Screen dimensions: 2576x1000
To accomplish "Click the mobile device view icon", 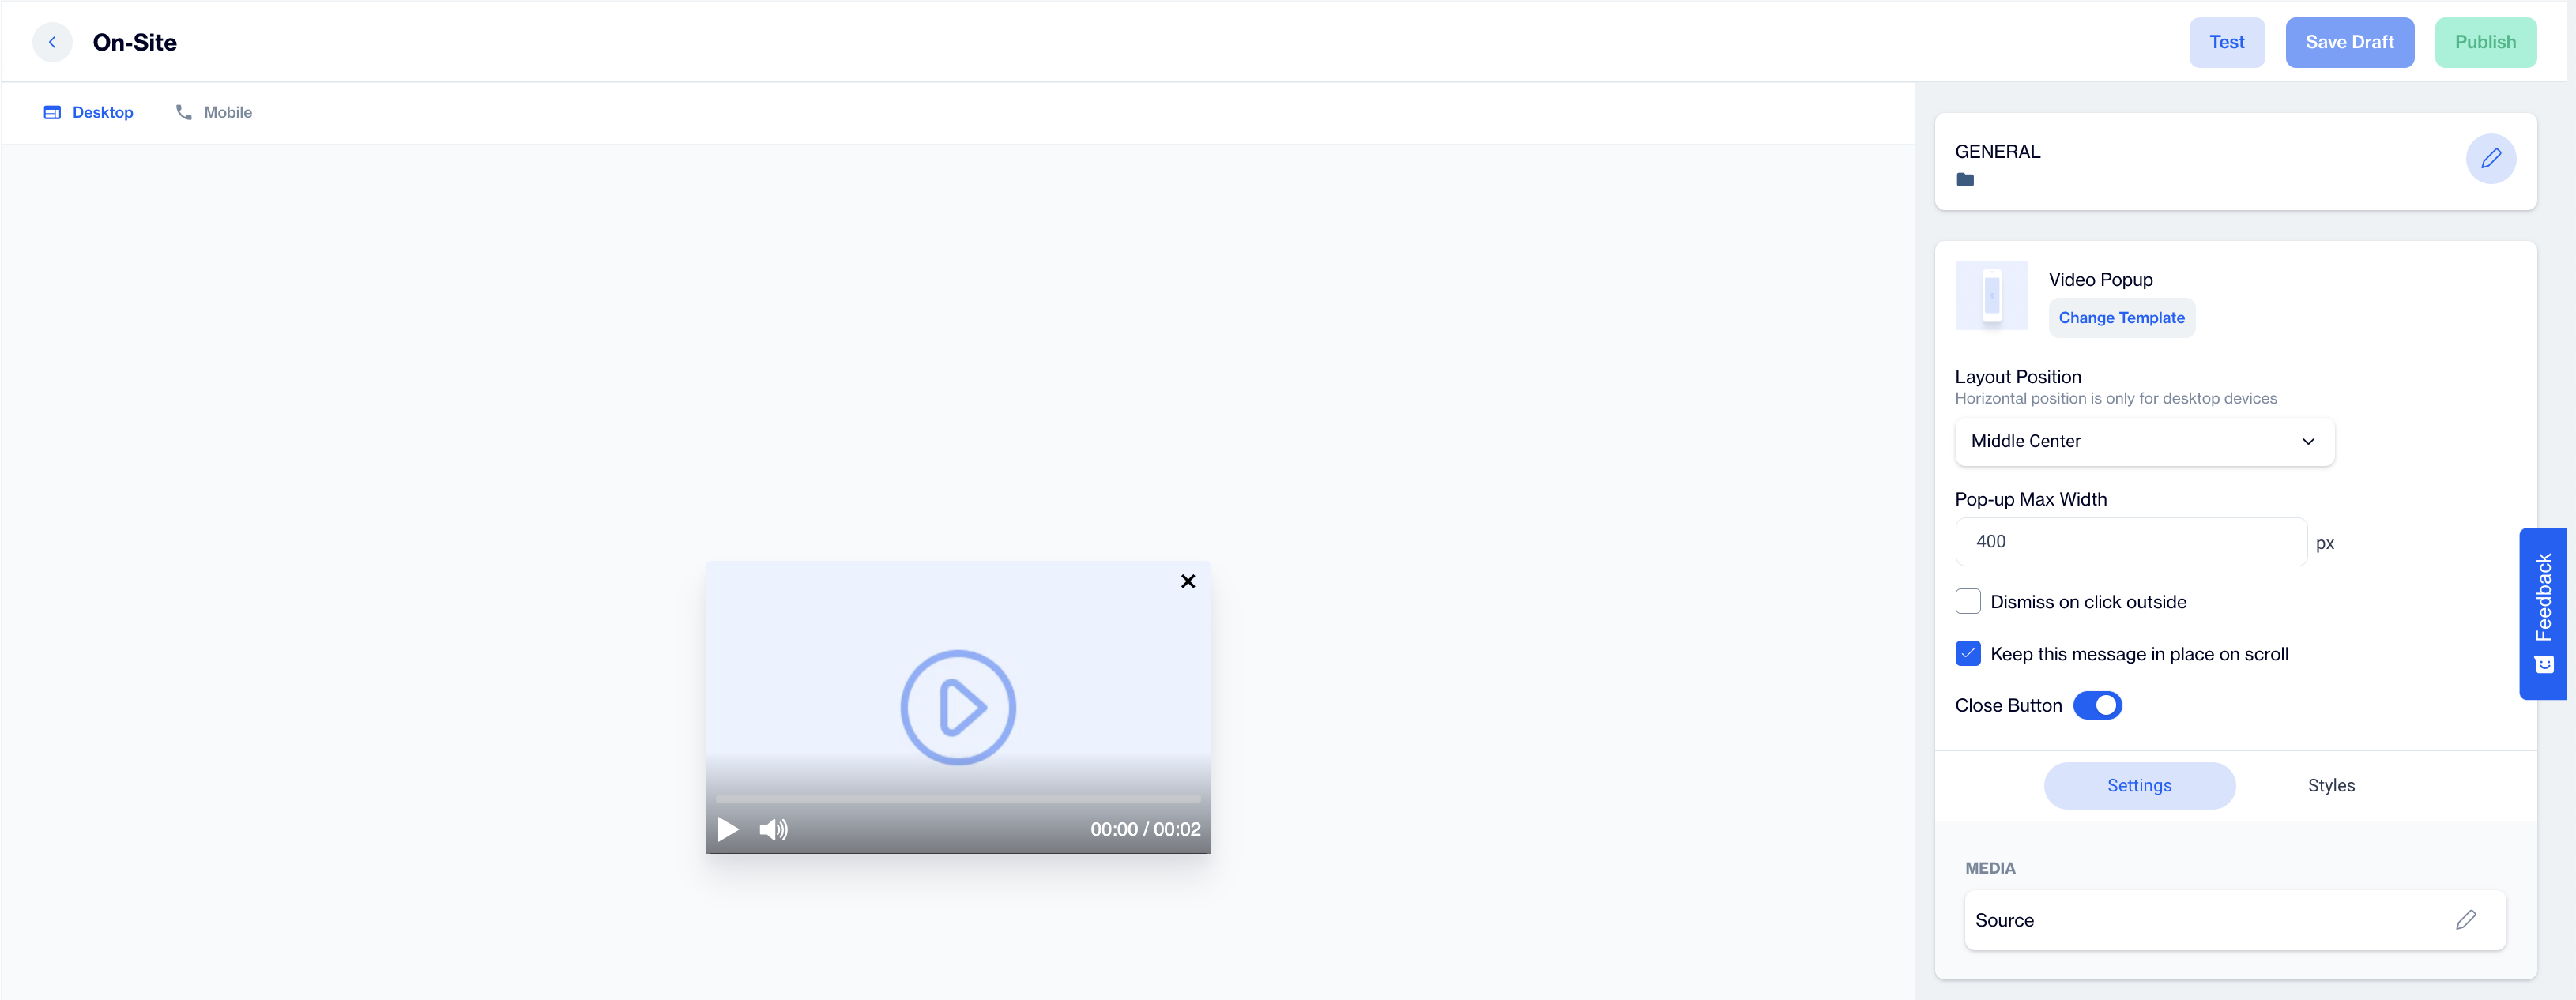I will point(184,110).
